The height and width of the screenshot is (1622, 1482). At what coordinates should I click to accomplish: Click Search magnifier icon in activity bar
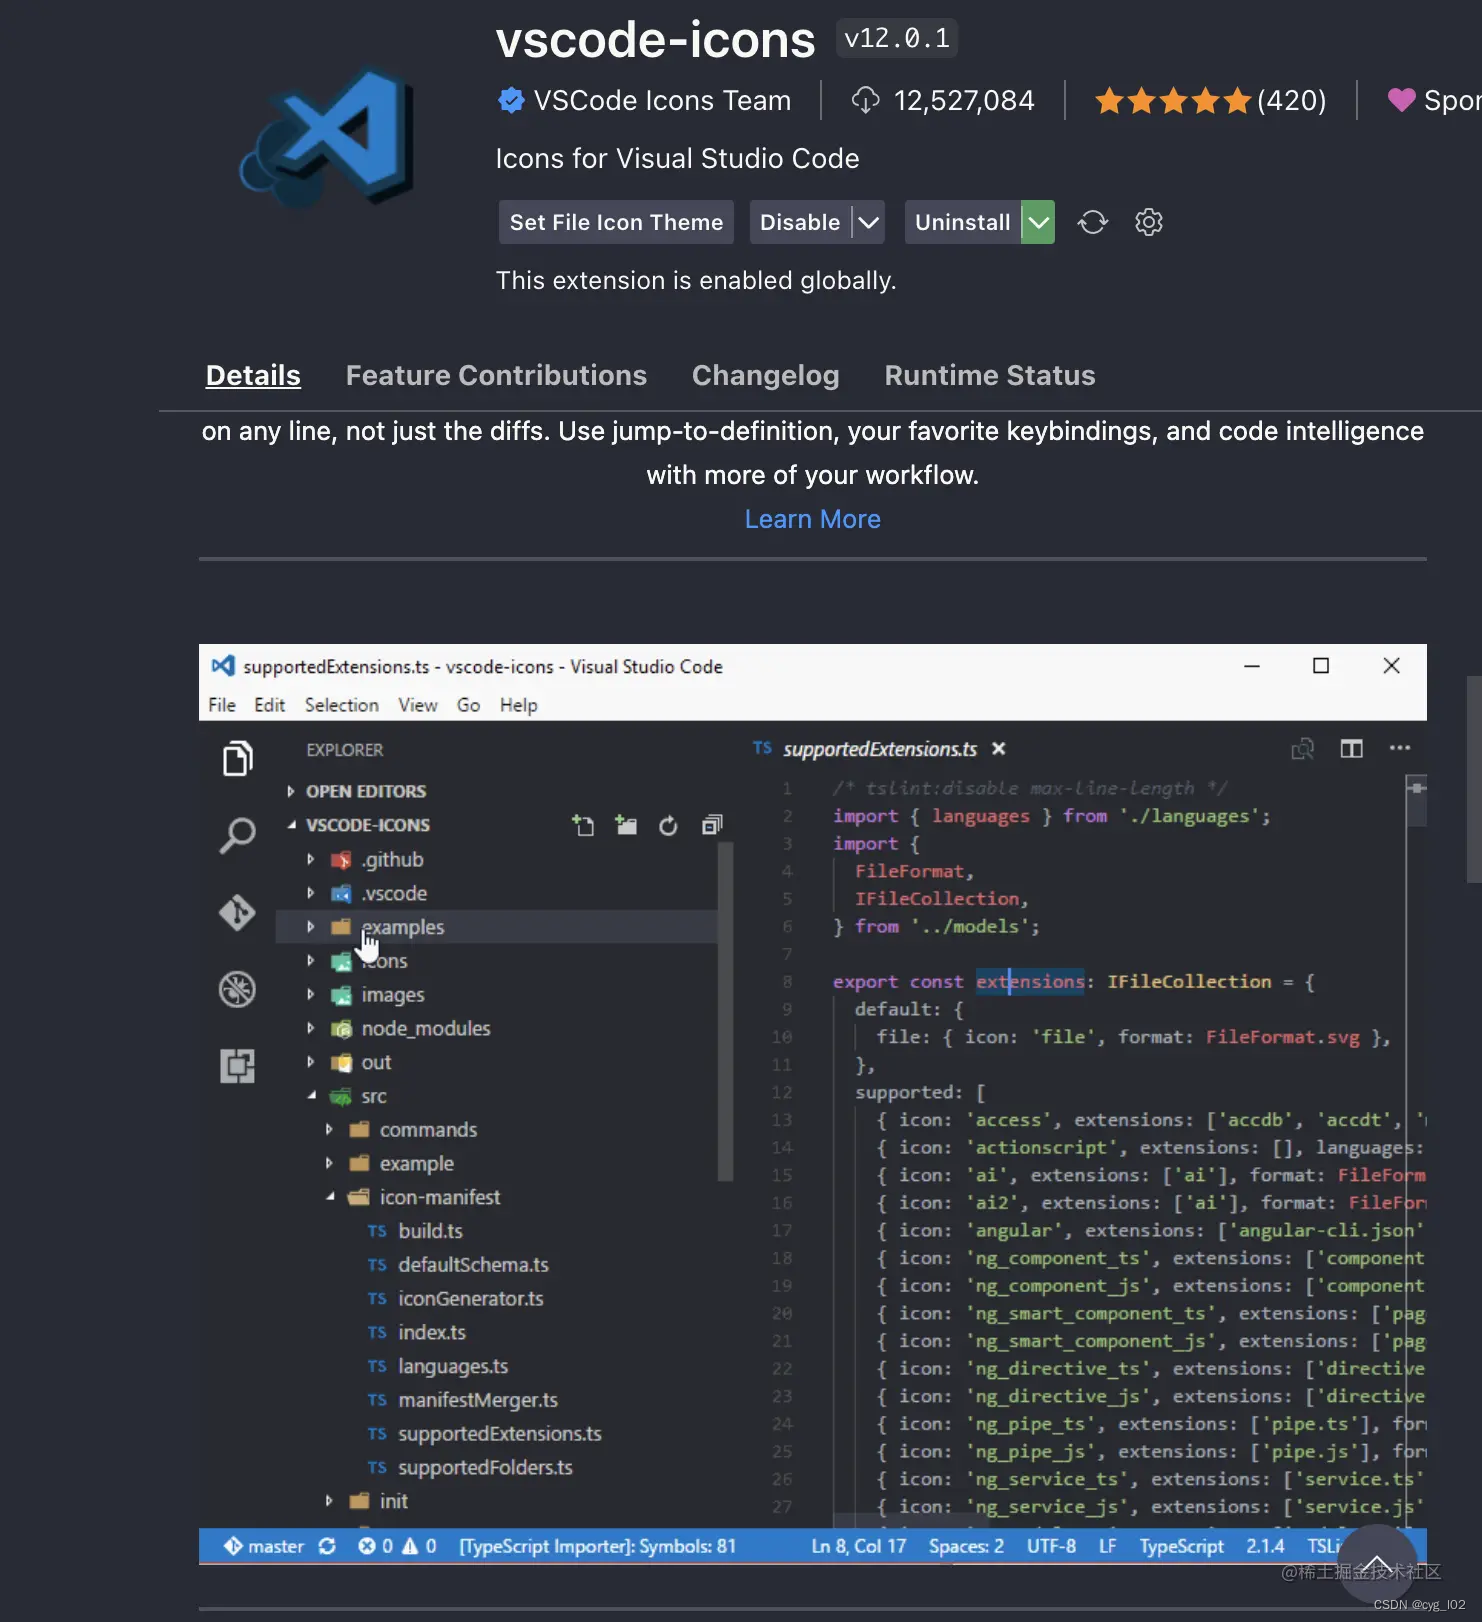[x=237, y=835]
